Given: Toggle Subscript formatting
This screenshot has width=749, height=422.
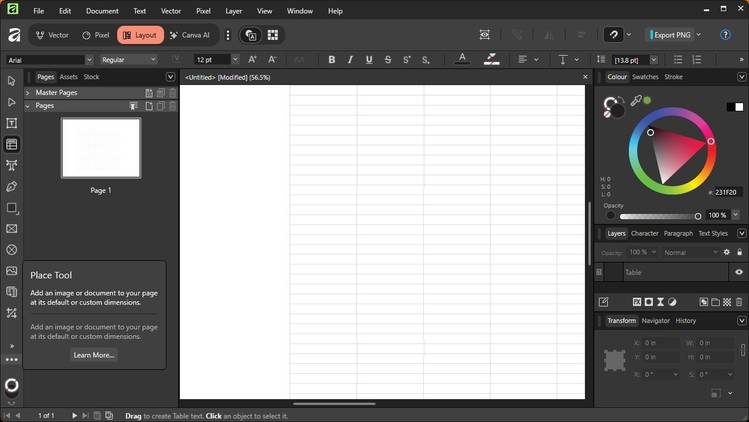Looking at the screenshot, I should [426, 59].
